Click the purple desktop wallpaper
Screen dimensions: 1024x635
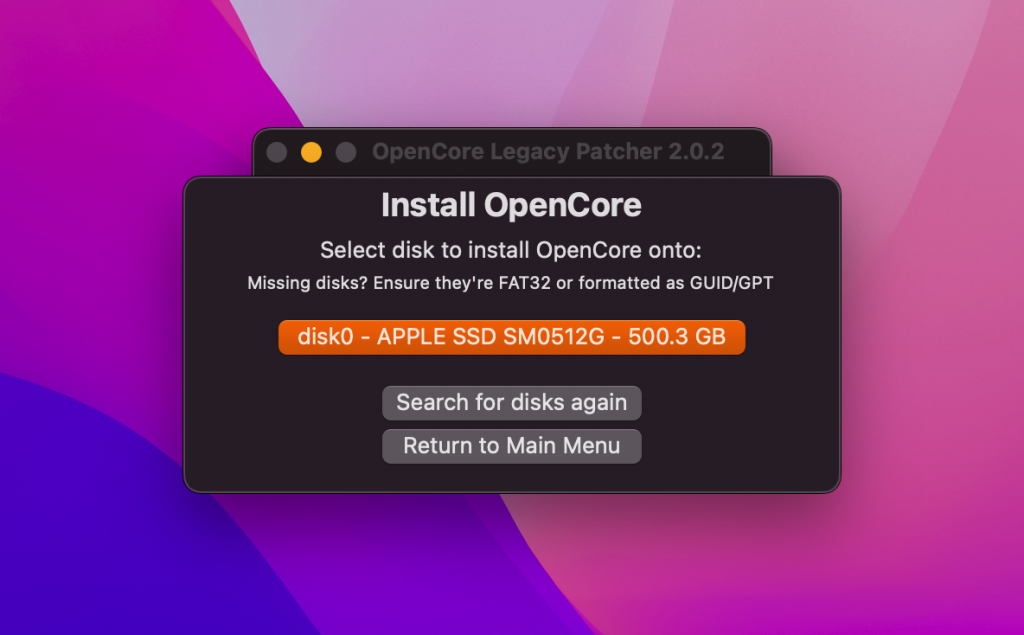click(100, 550)
